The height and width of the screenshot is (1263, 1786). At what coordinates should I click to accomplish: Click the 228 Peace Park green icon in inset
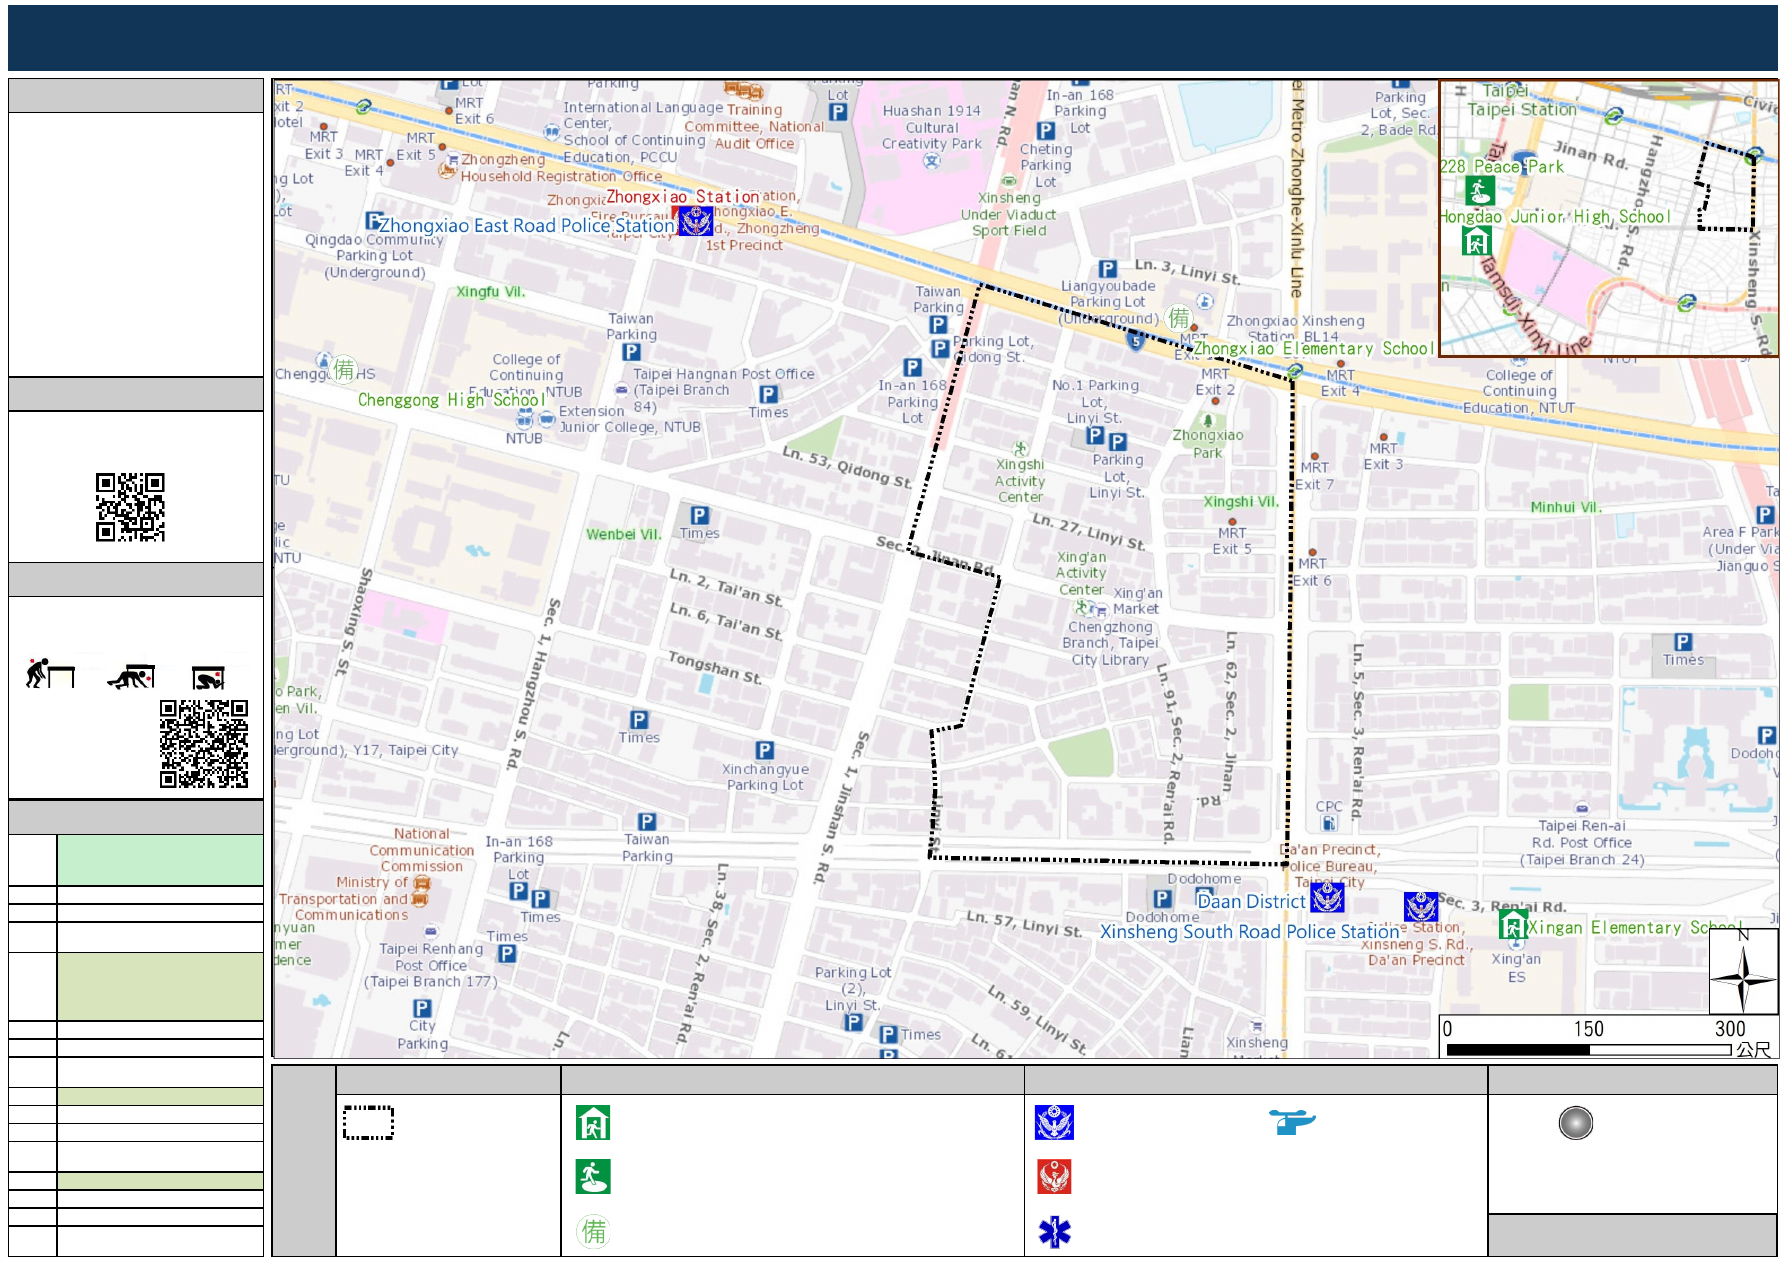coord(1479,190)
